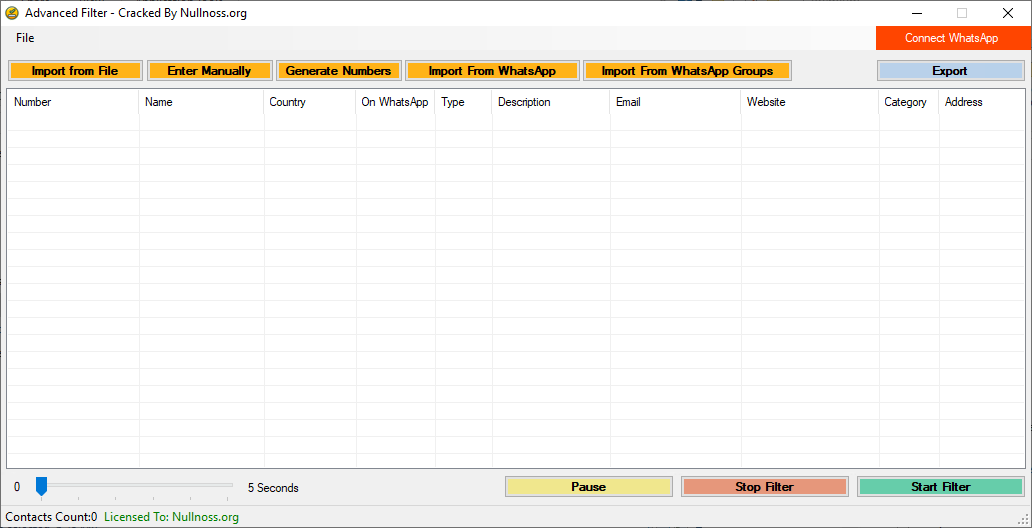Click Import from File button
This screenshot has height=528, width=1032.
75,70
